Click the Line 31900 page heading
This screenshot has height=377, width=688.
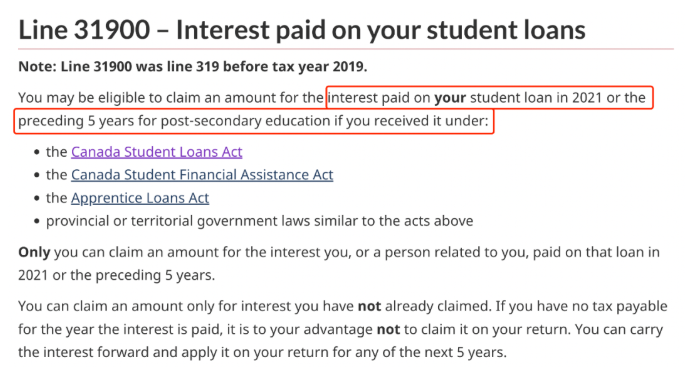[302, 30]
